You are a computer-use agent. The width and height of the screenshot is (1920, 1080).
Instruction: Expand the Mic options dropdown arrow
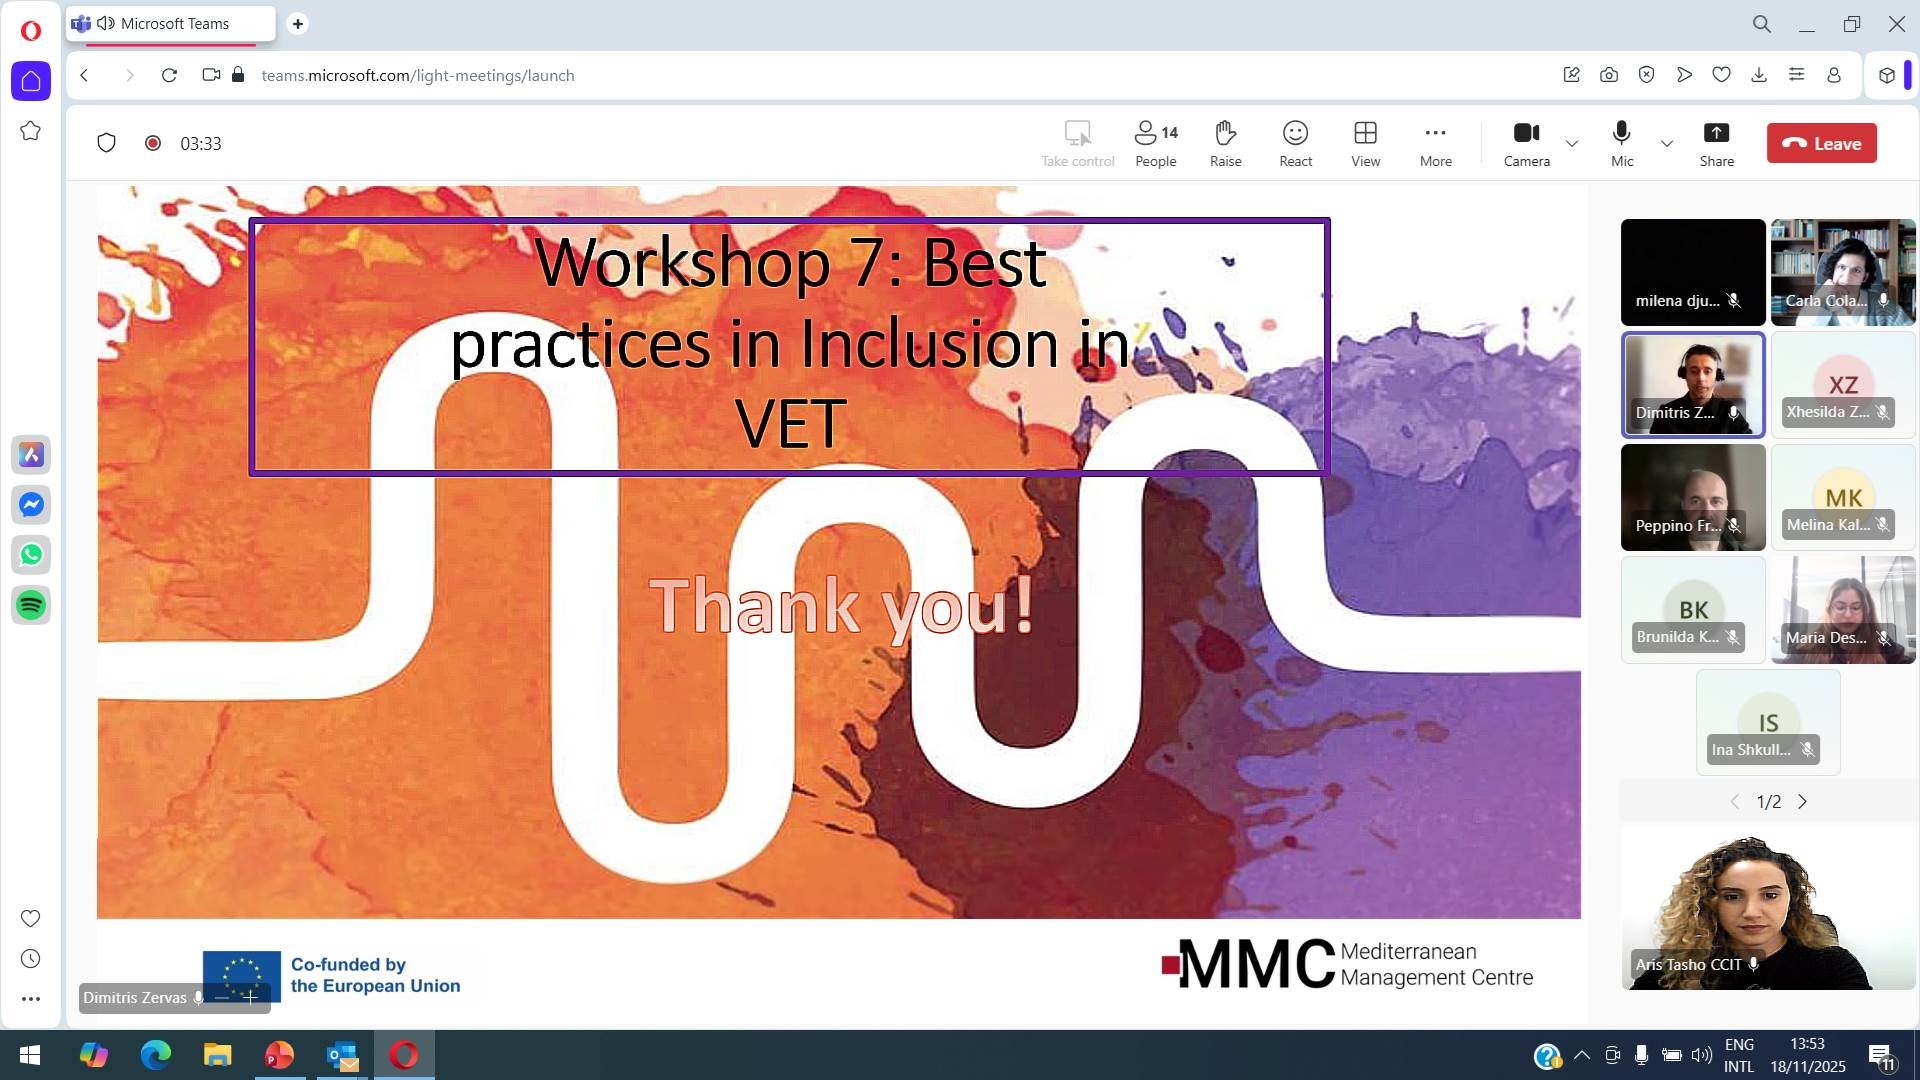1667,144
